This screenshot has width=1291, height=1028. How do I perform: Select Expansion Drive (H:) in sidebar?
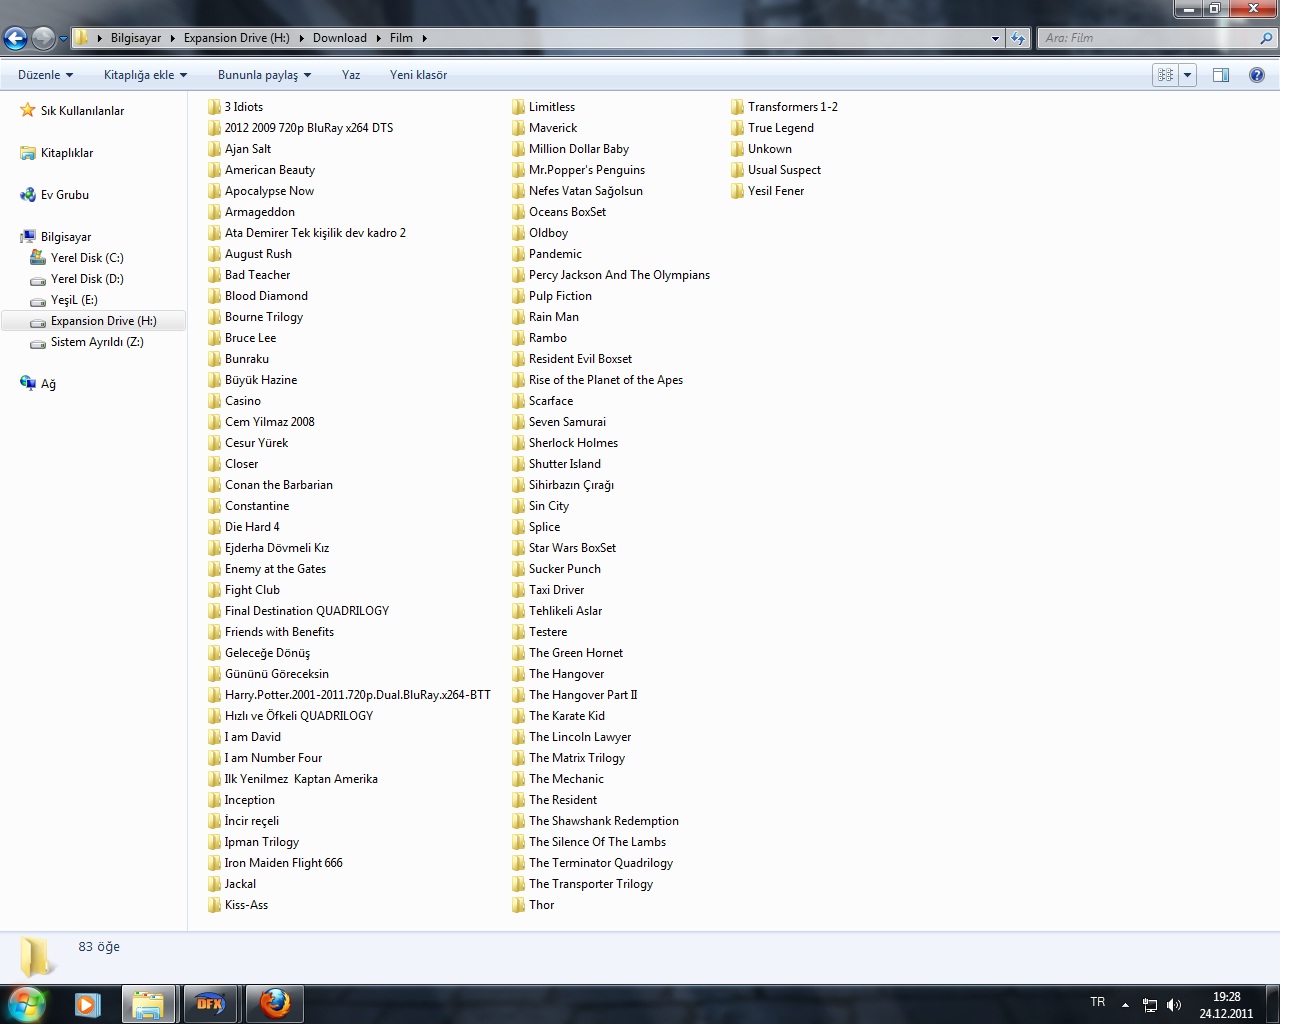(94, 321)
